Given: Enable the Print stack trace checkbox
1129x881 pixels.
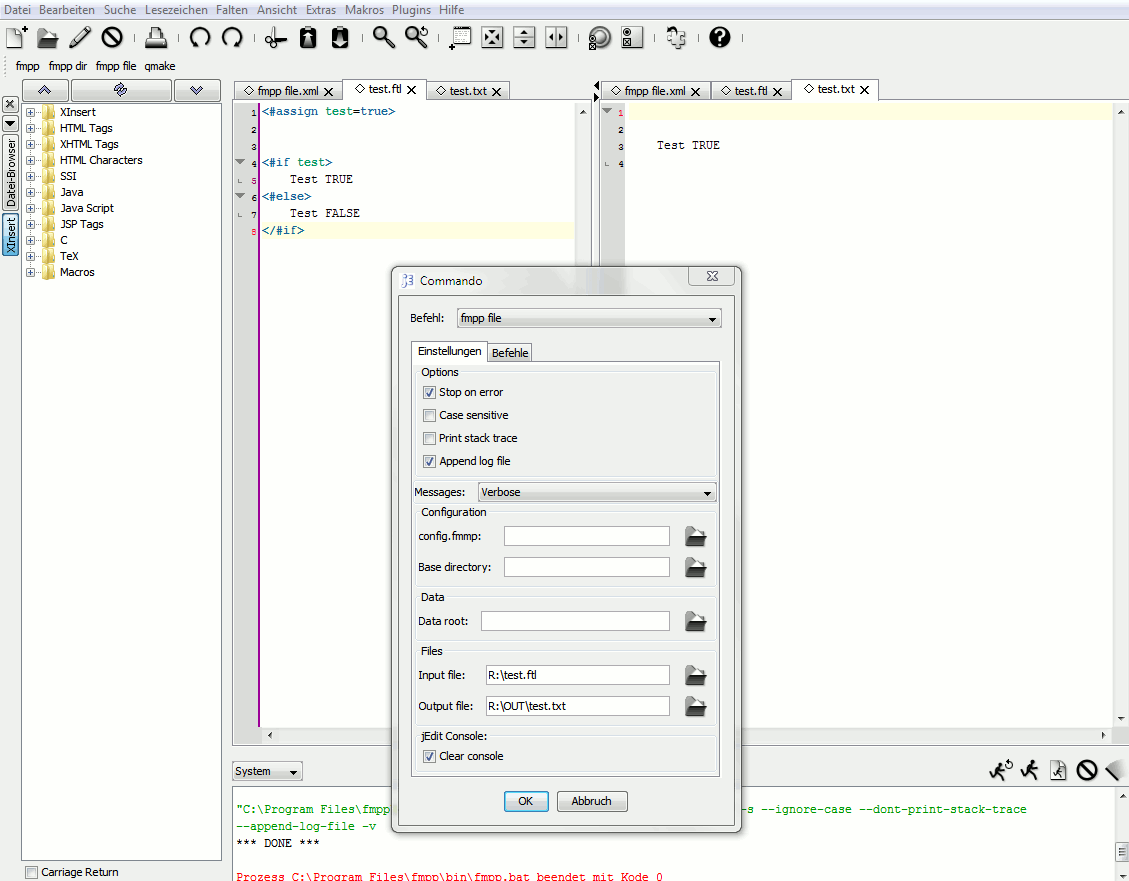Looking at the screenshot, I should pos(430,439).
